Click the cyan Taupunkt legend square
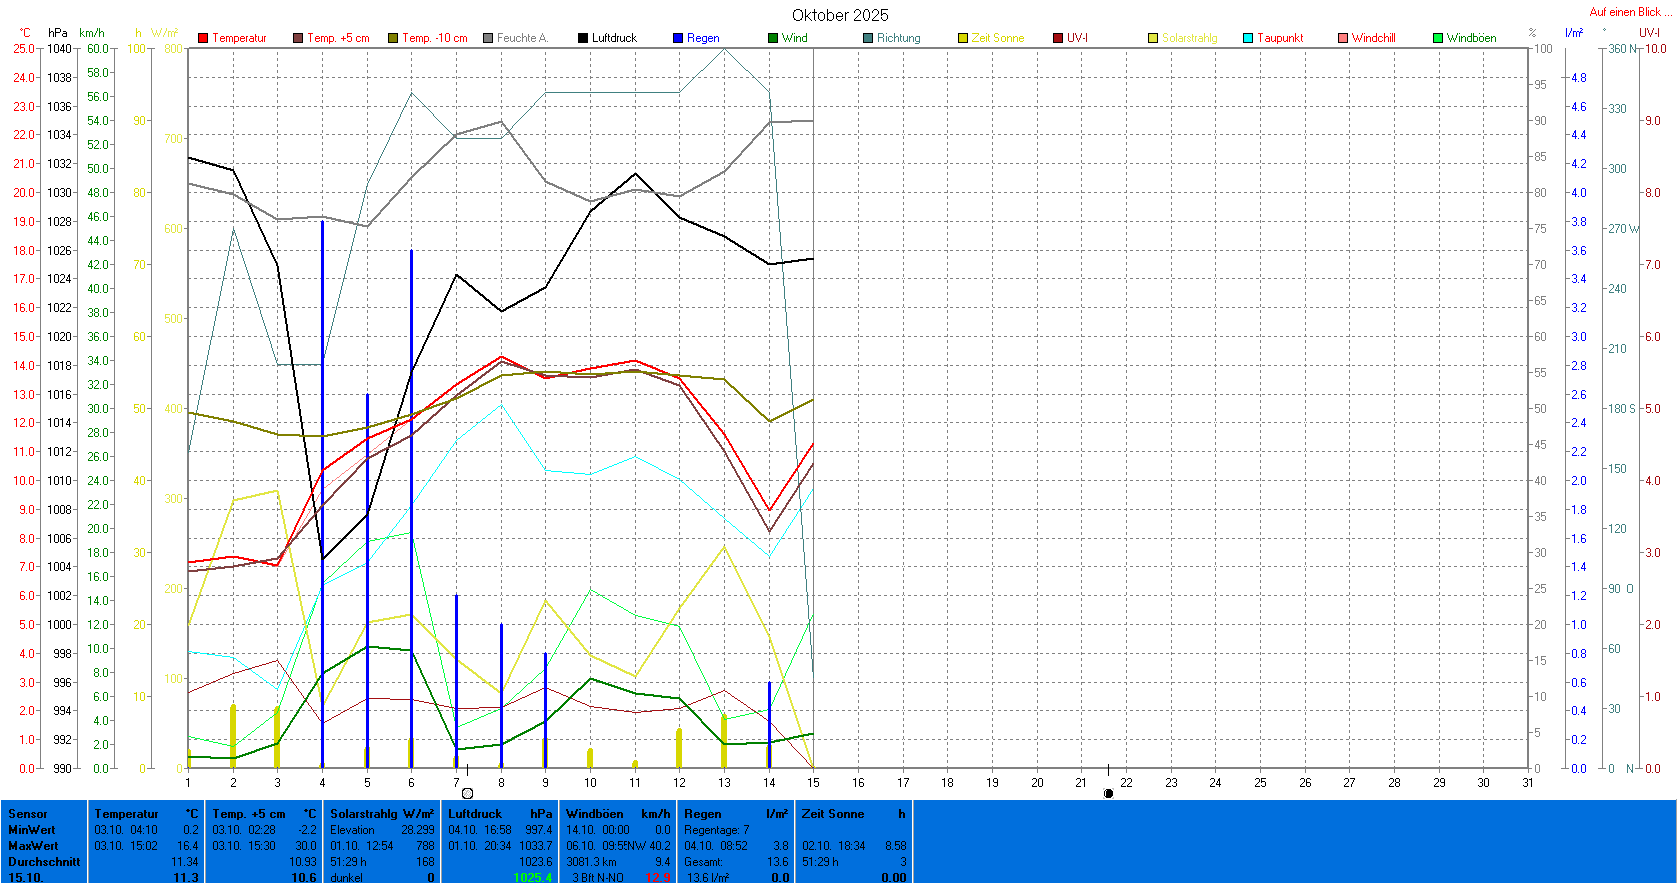 [x=1248, y=38]
